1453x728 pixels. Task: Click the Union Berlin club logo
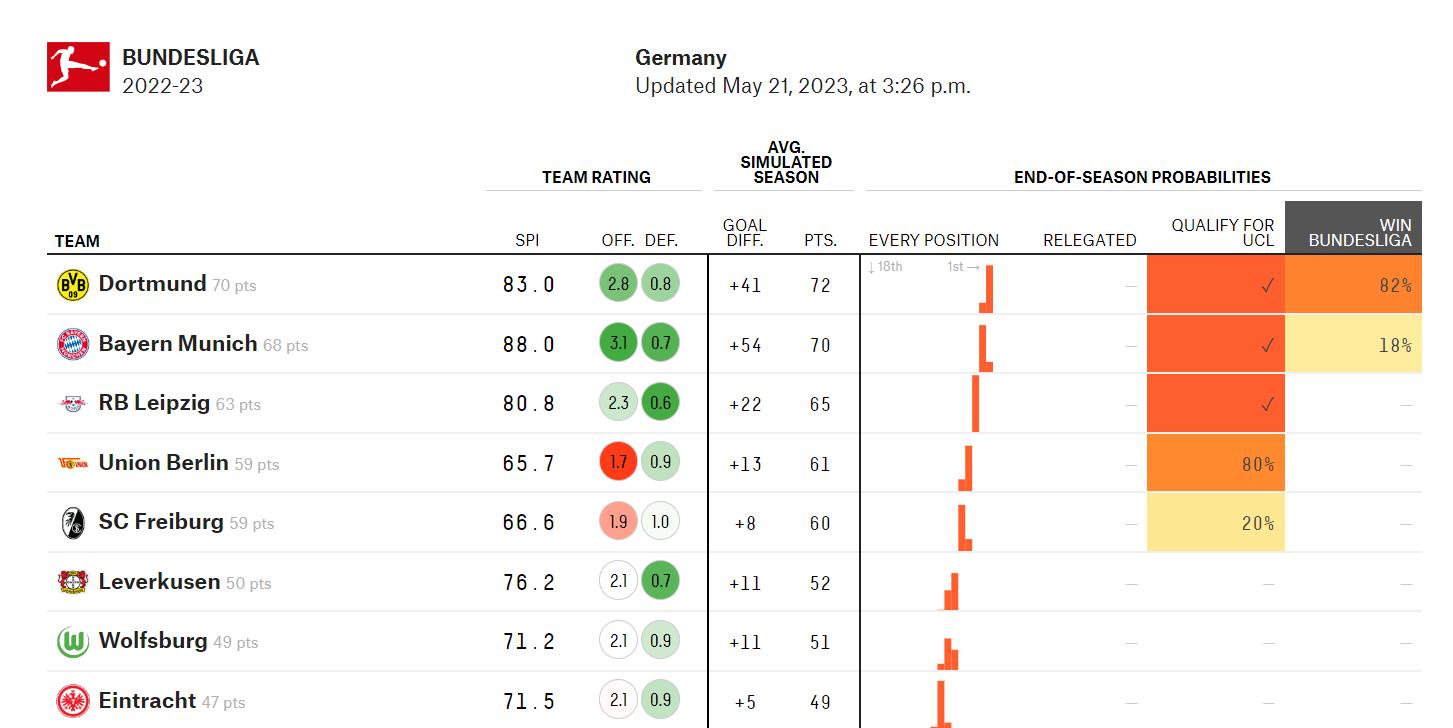[73, 463]
